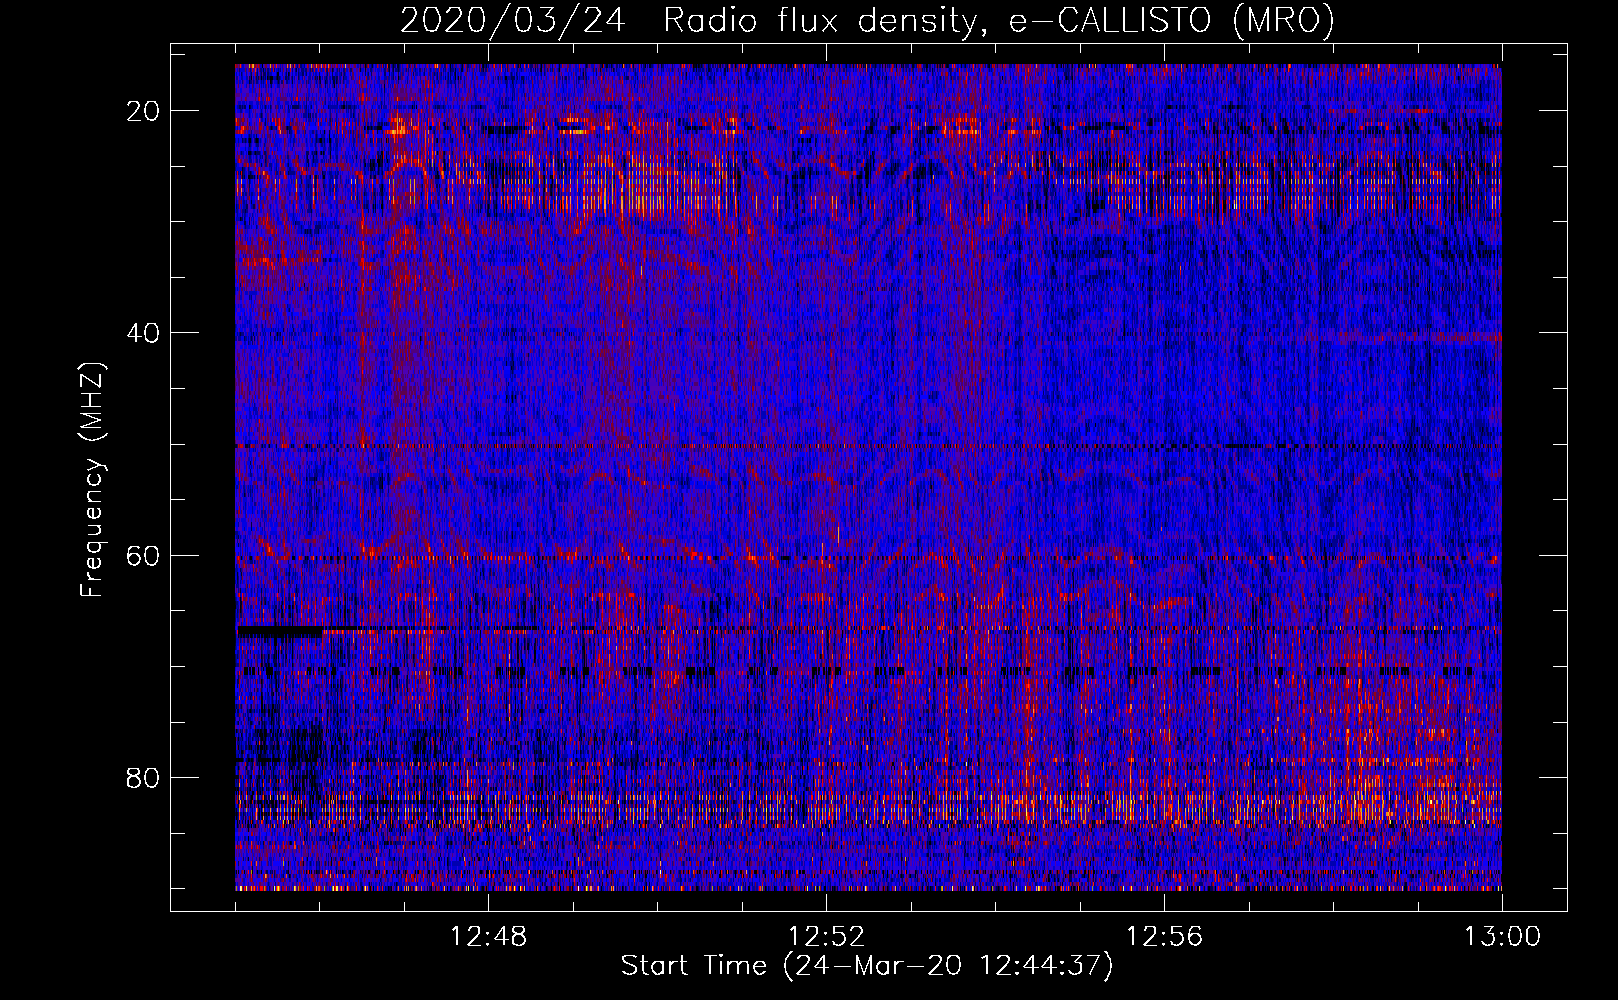Image resolution: width=1618 pixels, height=1000 pixels.
Task: Click the 80 MHz frequency tick label
Action: point(143,777)
